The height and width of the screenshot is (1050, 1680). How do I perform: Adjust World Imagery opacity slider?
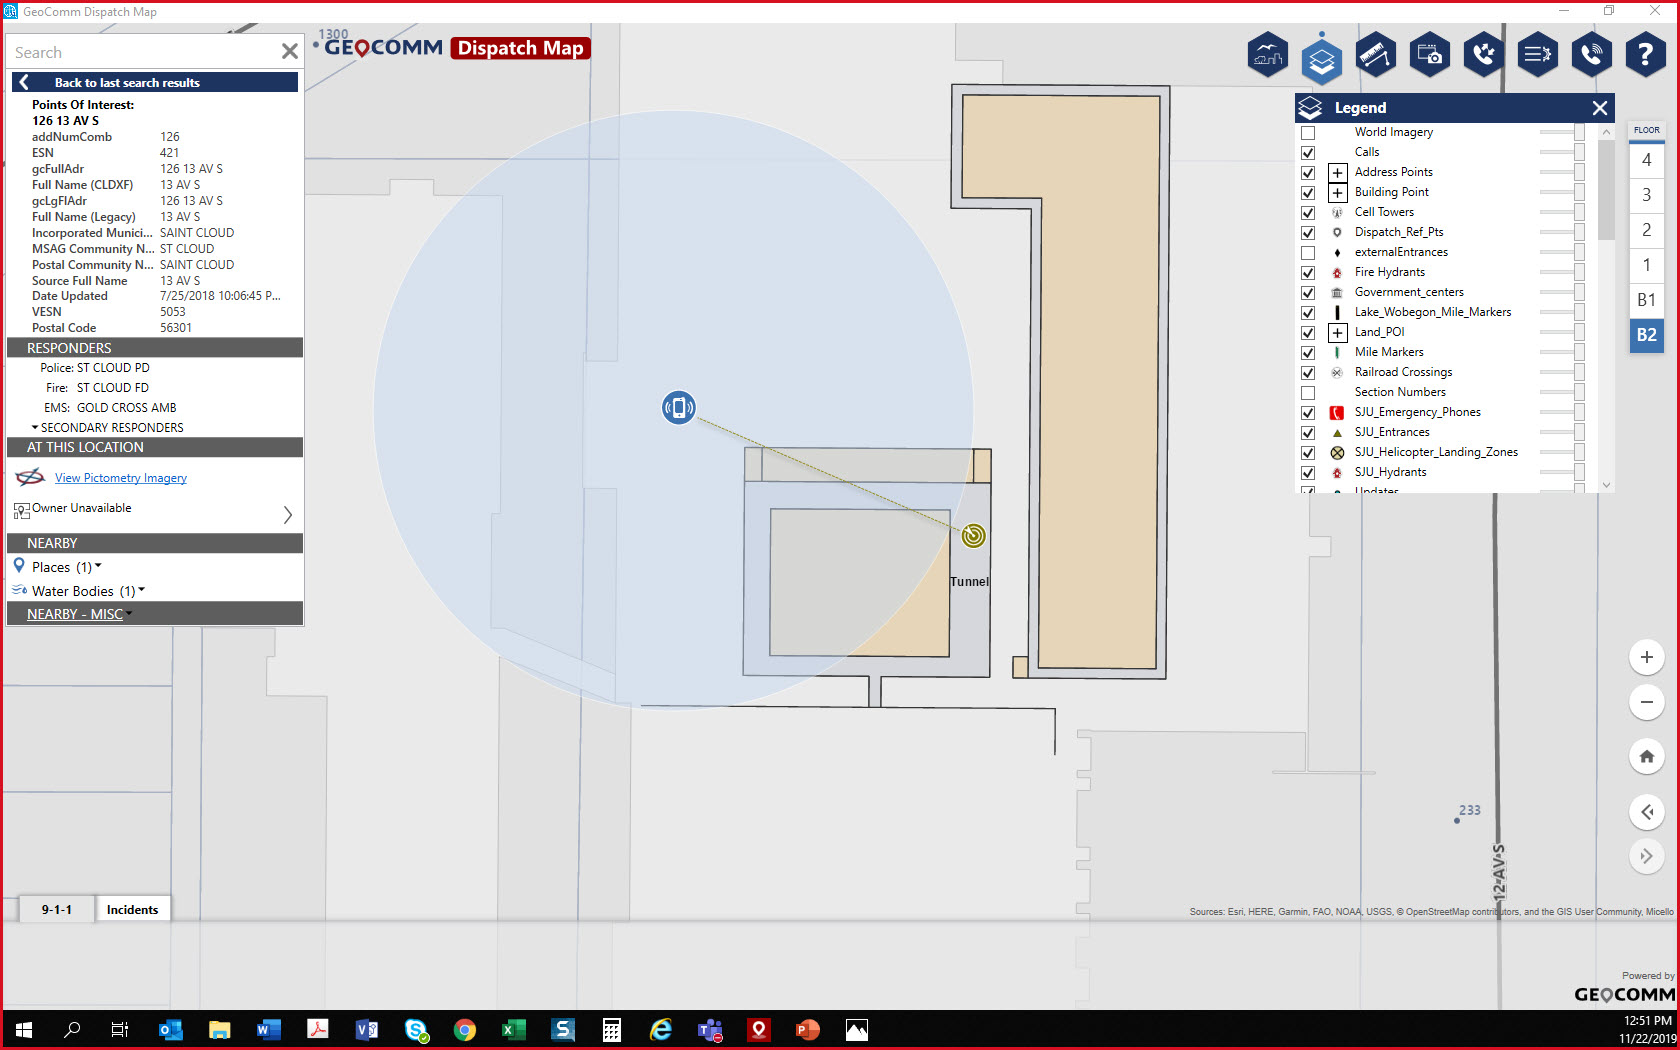[1562, 132]
